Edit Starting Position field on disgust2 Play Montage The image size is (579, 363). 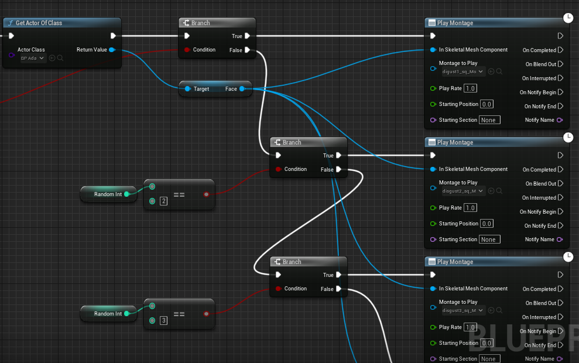[x=487, y=223]
